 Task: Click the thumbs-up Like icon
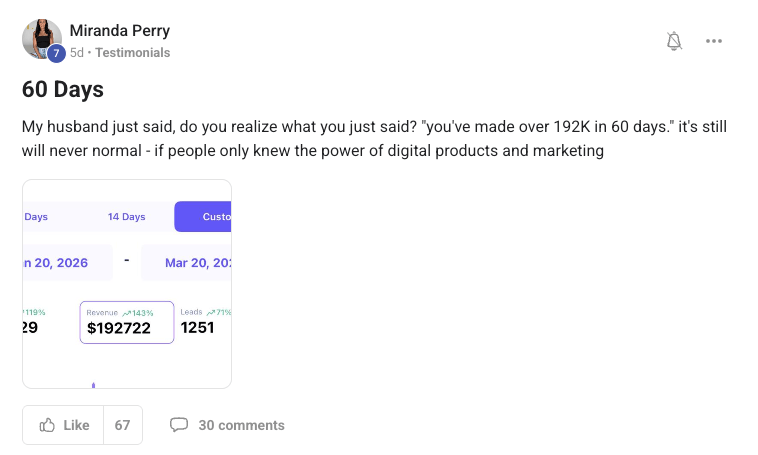coord(47,425)
